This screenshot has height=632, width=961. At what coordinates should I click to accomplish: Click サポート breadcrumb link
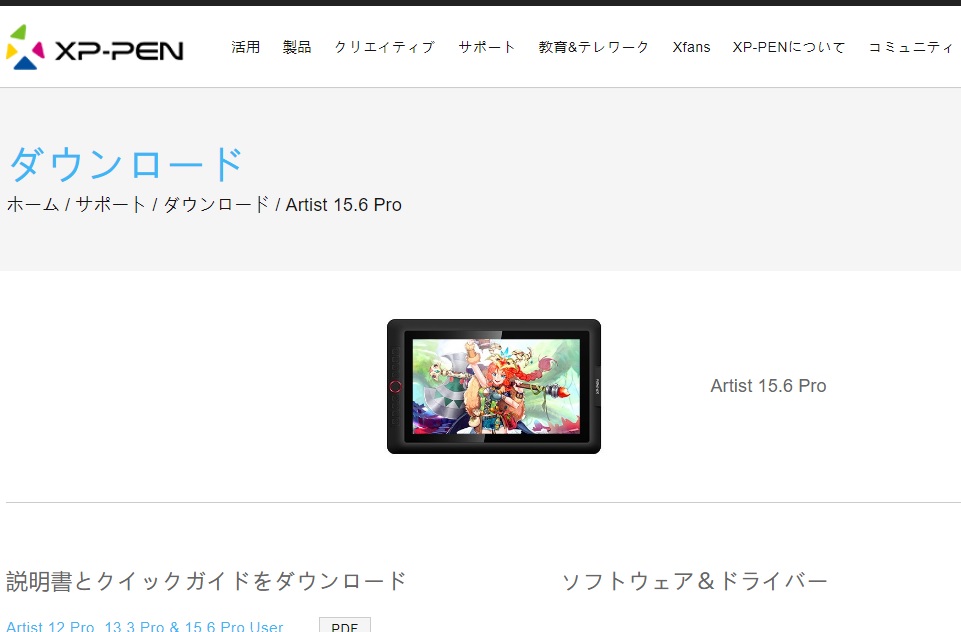pyautogui.click(x=111, y=204)
